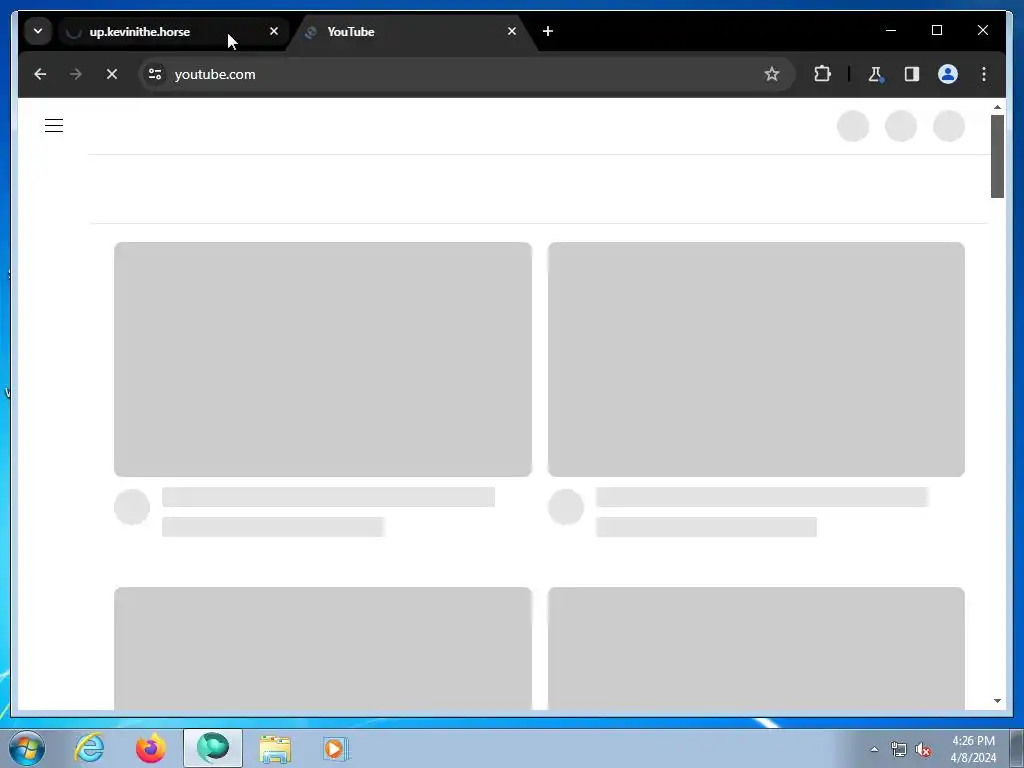1024x768 pixels.
Task: Maximize the Chrome window
Action: click(x=936, y=31)
